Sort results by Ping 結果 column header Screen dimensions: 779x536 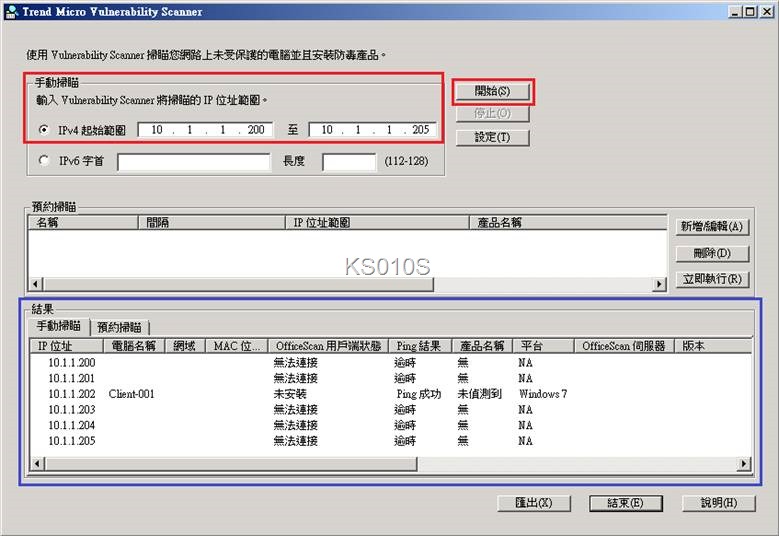click(x=419, y=346)
